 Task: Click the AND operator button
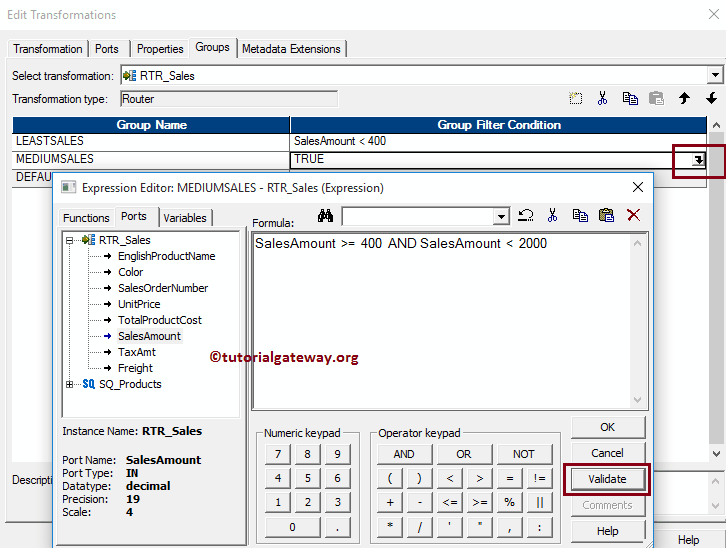[x=404, y=455]
